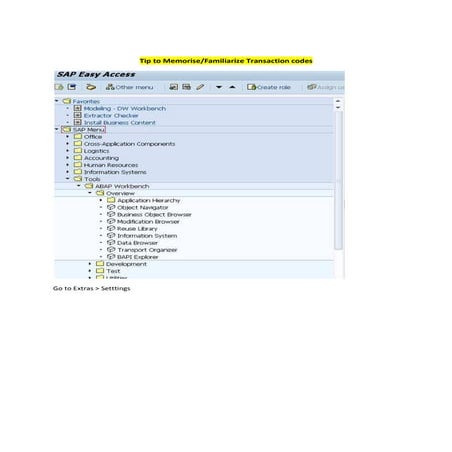Screen dimensions: 452x452
Task: Click the Transport Organizer transaction icon
Action: (x=111, y=250)
